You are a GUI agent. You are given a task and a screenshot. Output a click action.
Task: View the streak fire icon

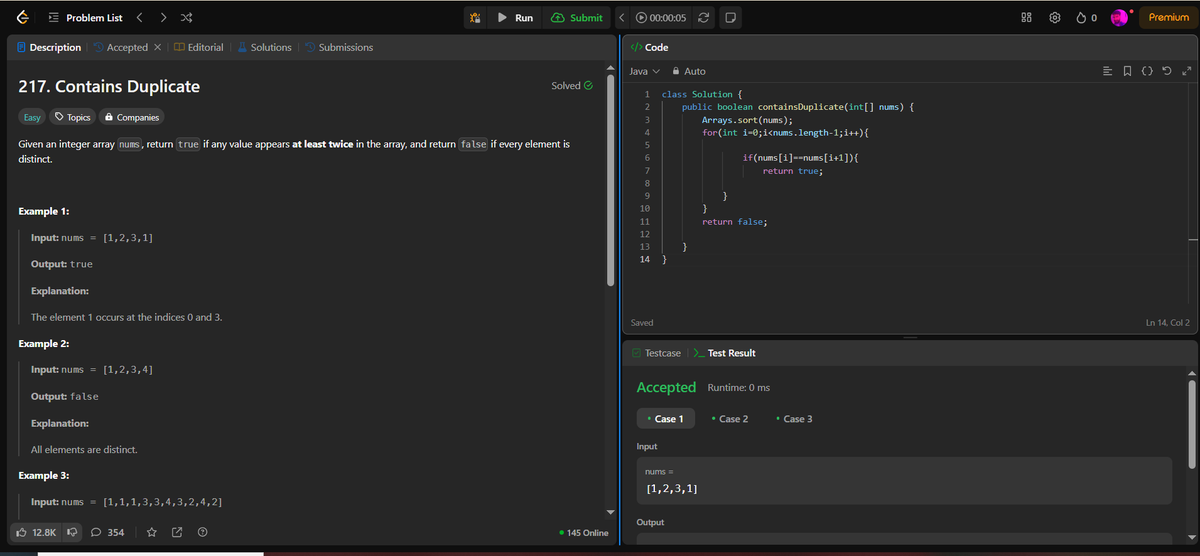[1087, 18]
